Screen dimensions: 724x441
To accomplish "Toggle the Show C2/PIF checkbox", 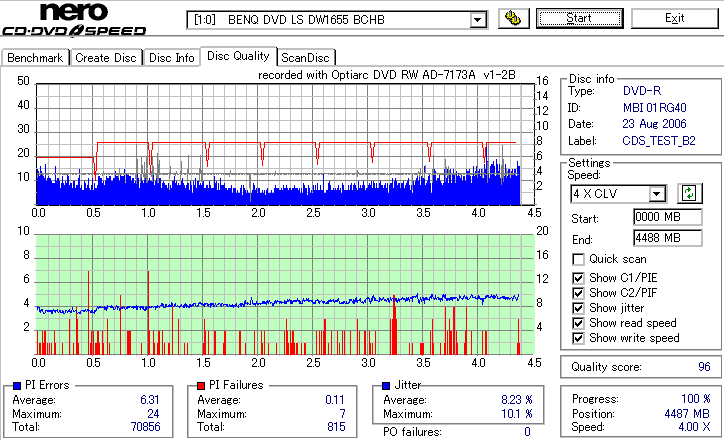I will 578,293.
